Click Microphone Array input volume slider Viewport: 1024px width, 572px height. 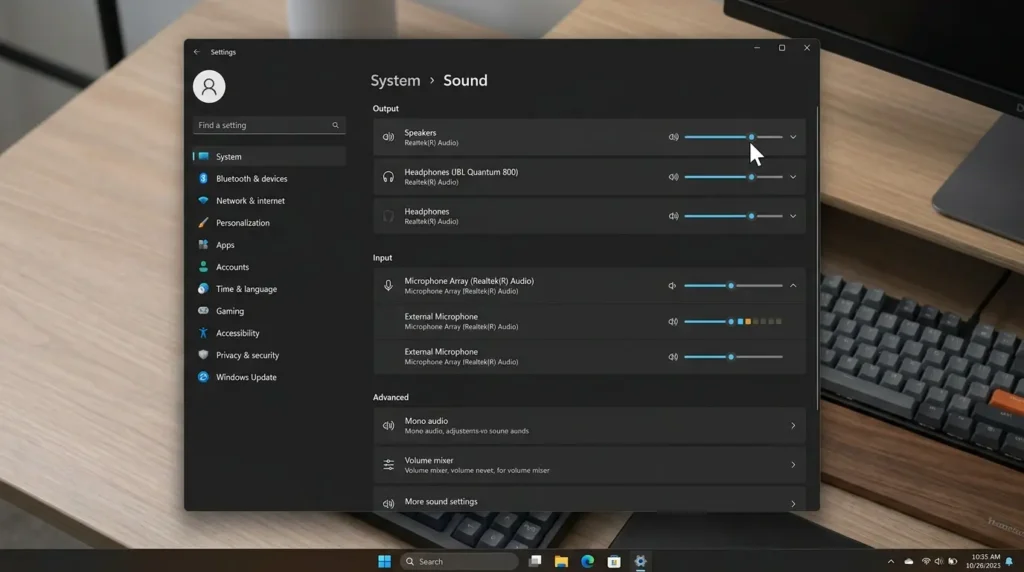(733, 286)
